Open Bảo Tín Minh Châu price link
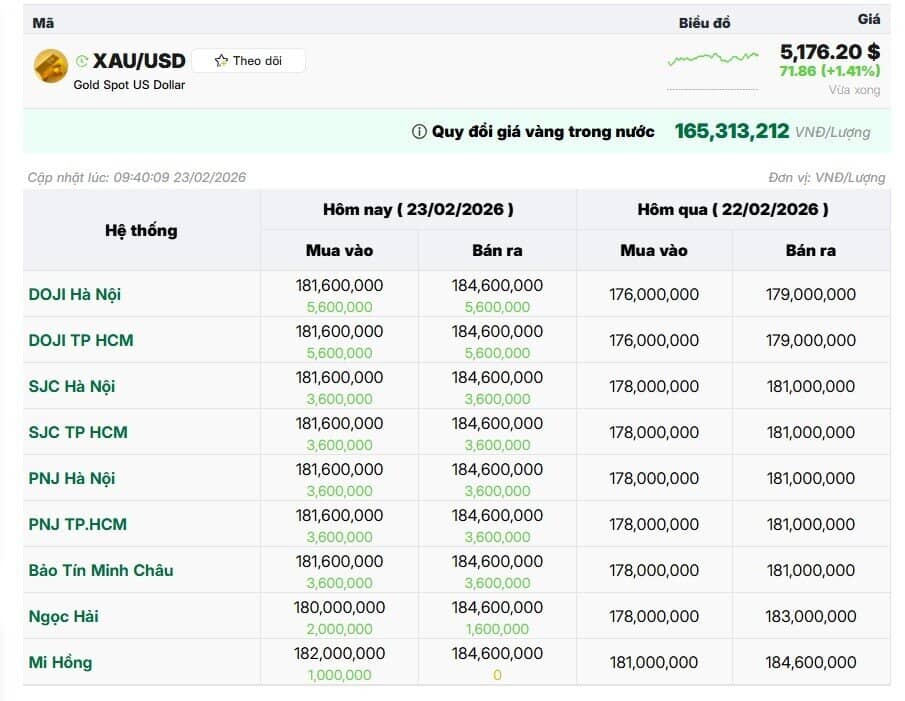Screen dimensions: 905x701 pos(101,570)
